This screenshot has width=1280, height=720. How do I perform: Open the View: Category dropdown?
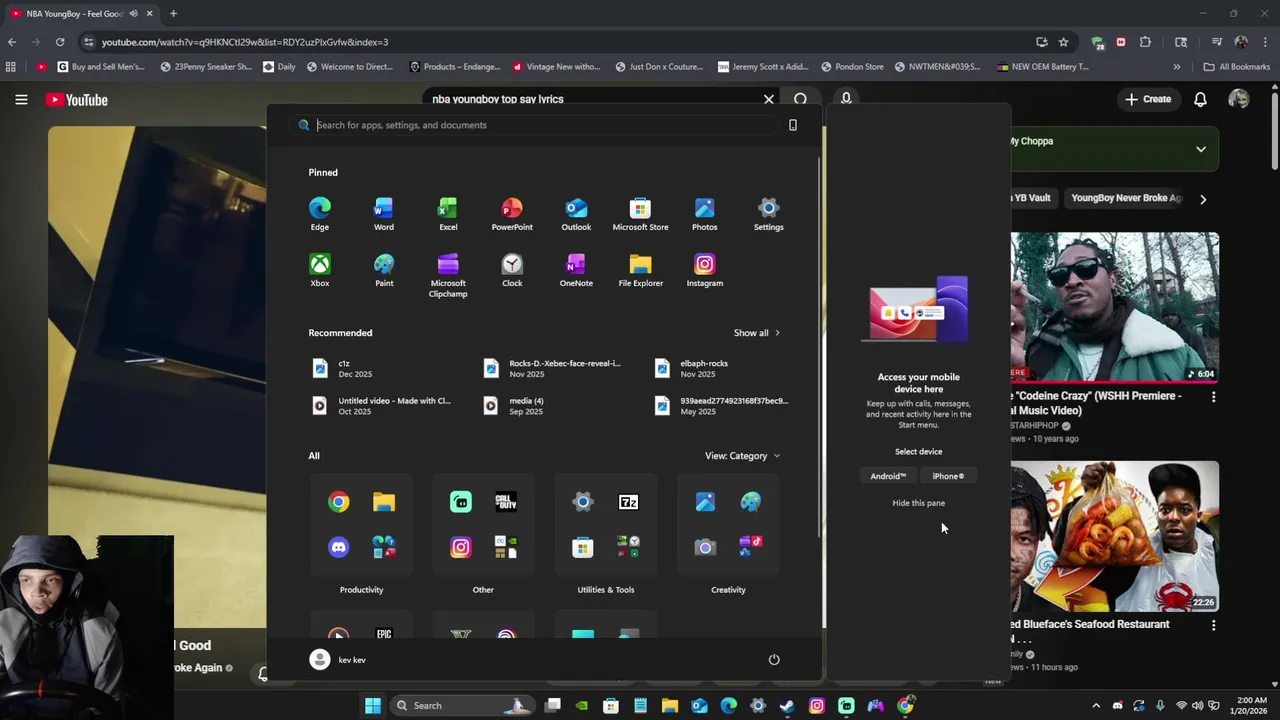742,456
